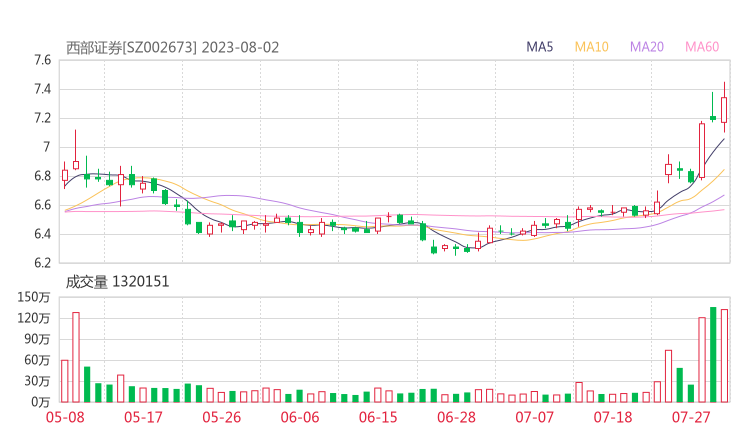Click the 07-27 date label

(x=691, y=417)
